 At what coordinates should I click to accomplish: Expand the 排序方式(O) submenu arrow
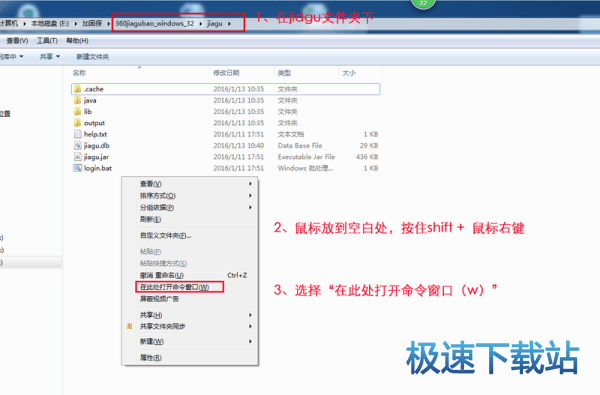pos(250,196)
